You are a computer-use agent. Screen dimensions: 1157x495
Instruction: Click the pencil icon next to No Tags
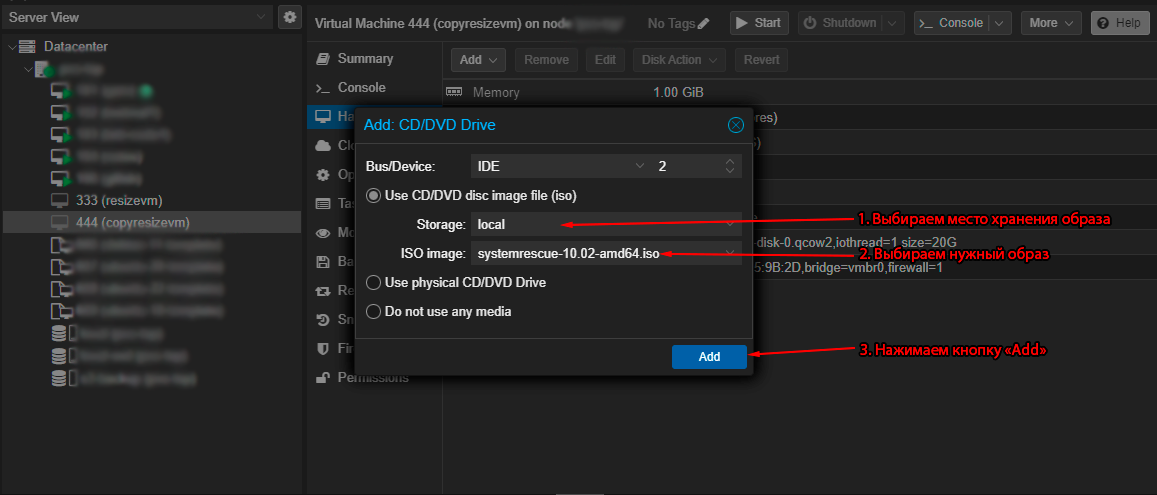pos(703,24)
